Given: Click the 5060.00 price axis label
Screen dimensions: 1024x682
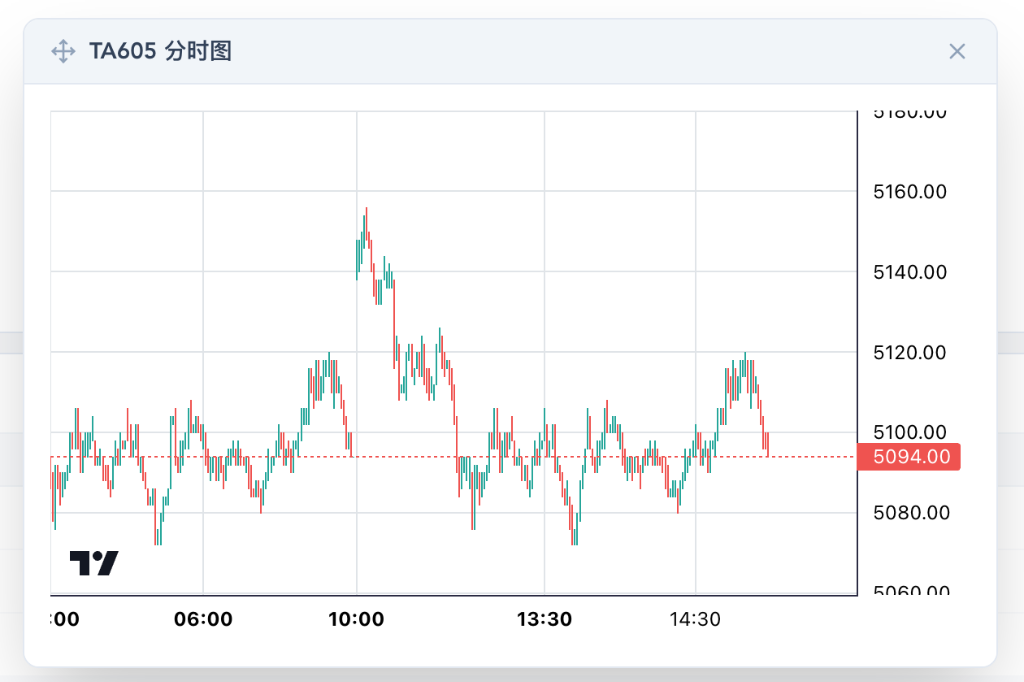Looking at the screenshot, I should (908, 592).
